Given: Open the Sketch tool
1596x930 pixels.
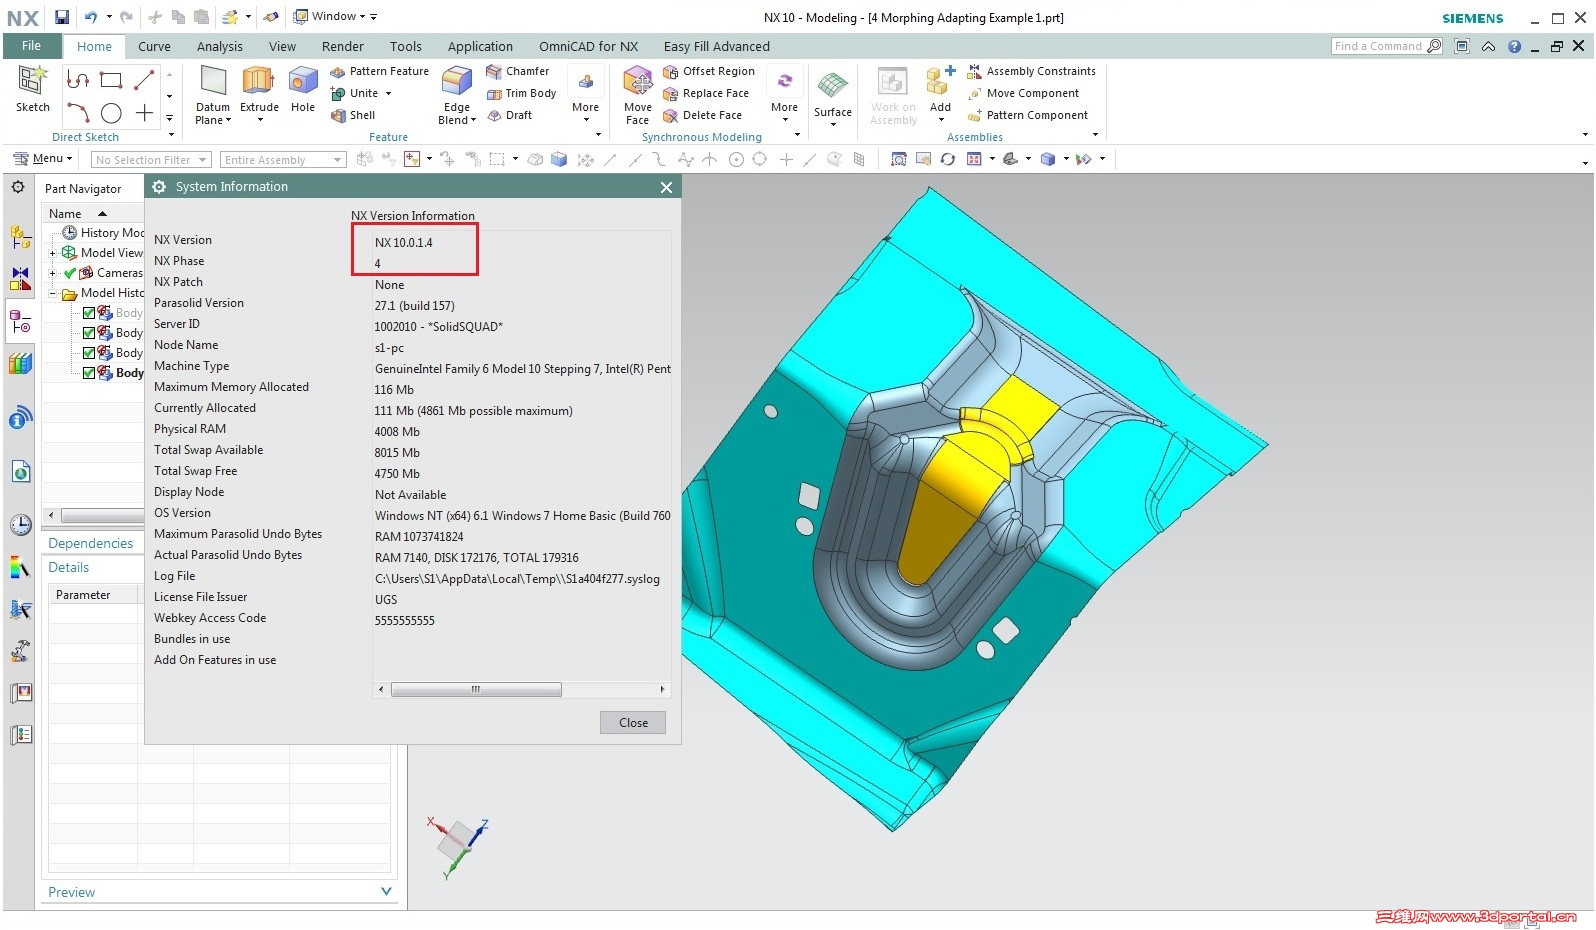Looking at the screenshot, I should [x=32, y=88].
